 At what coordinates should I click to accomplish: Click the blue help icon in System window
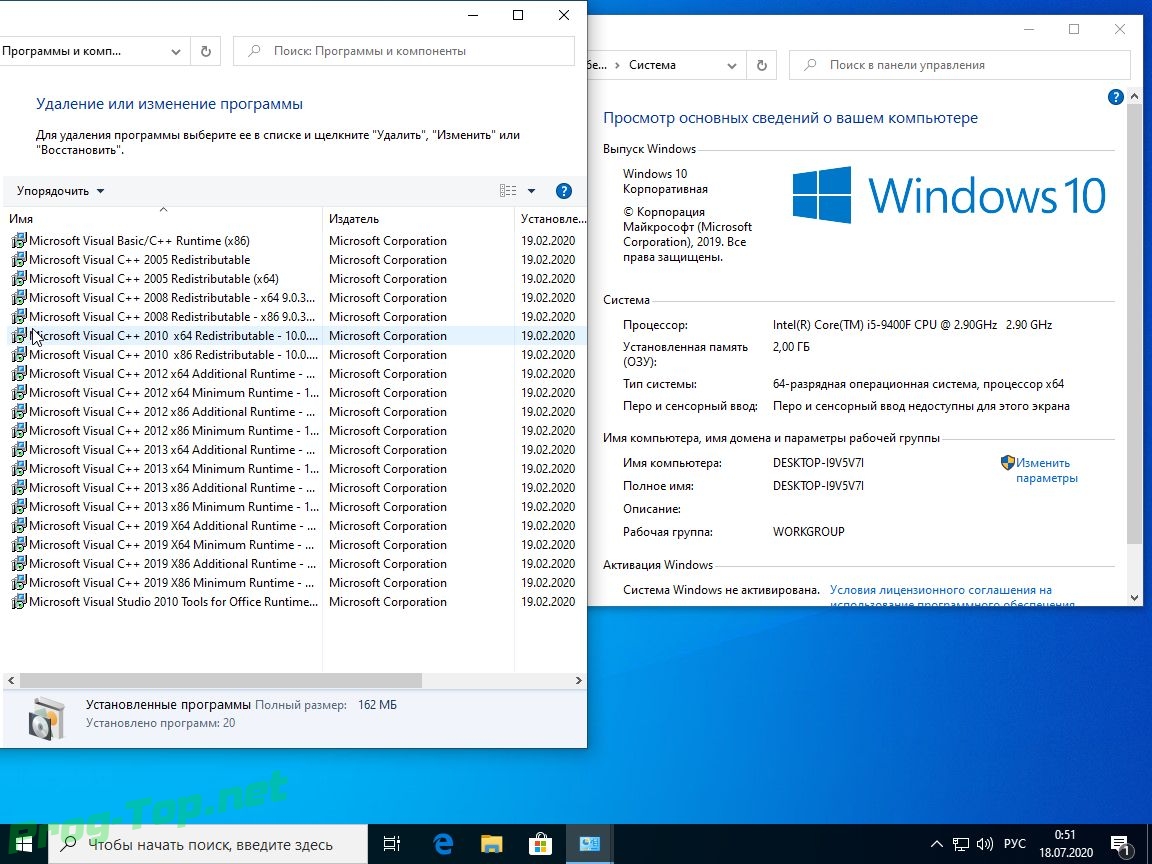tap(1116, 97)
